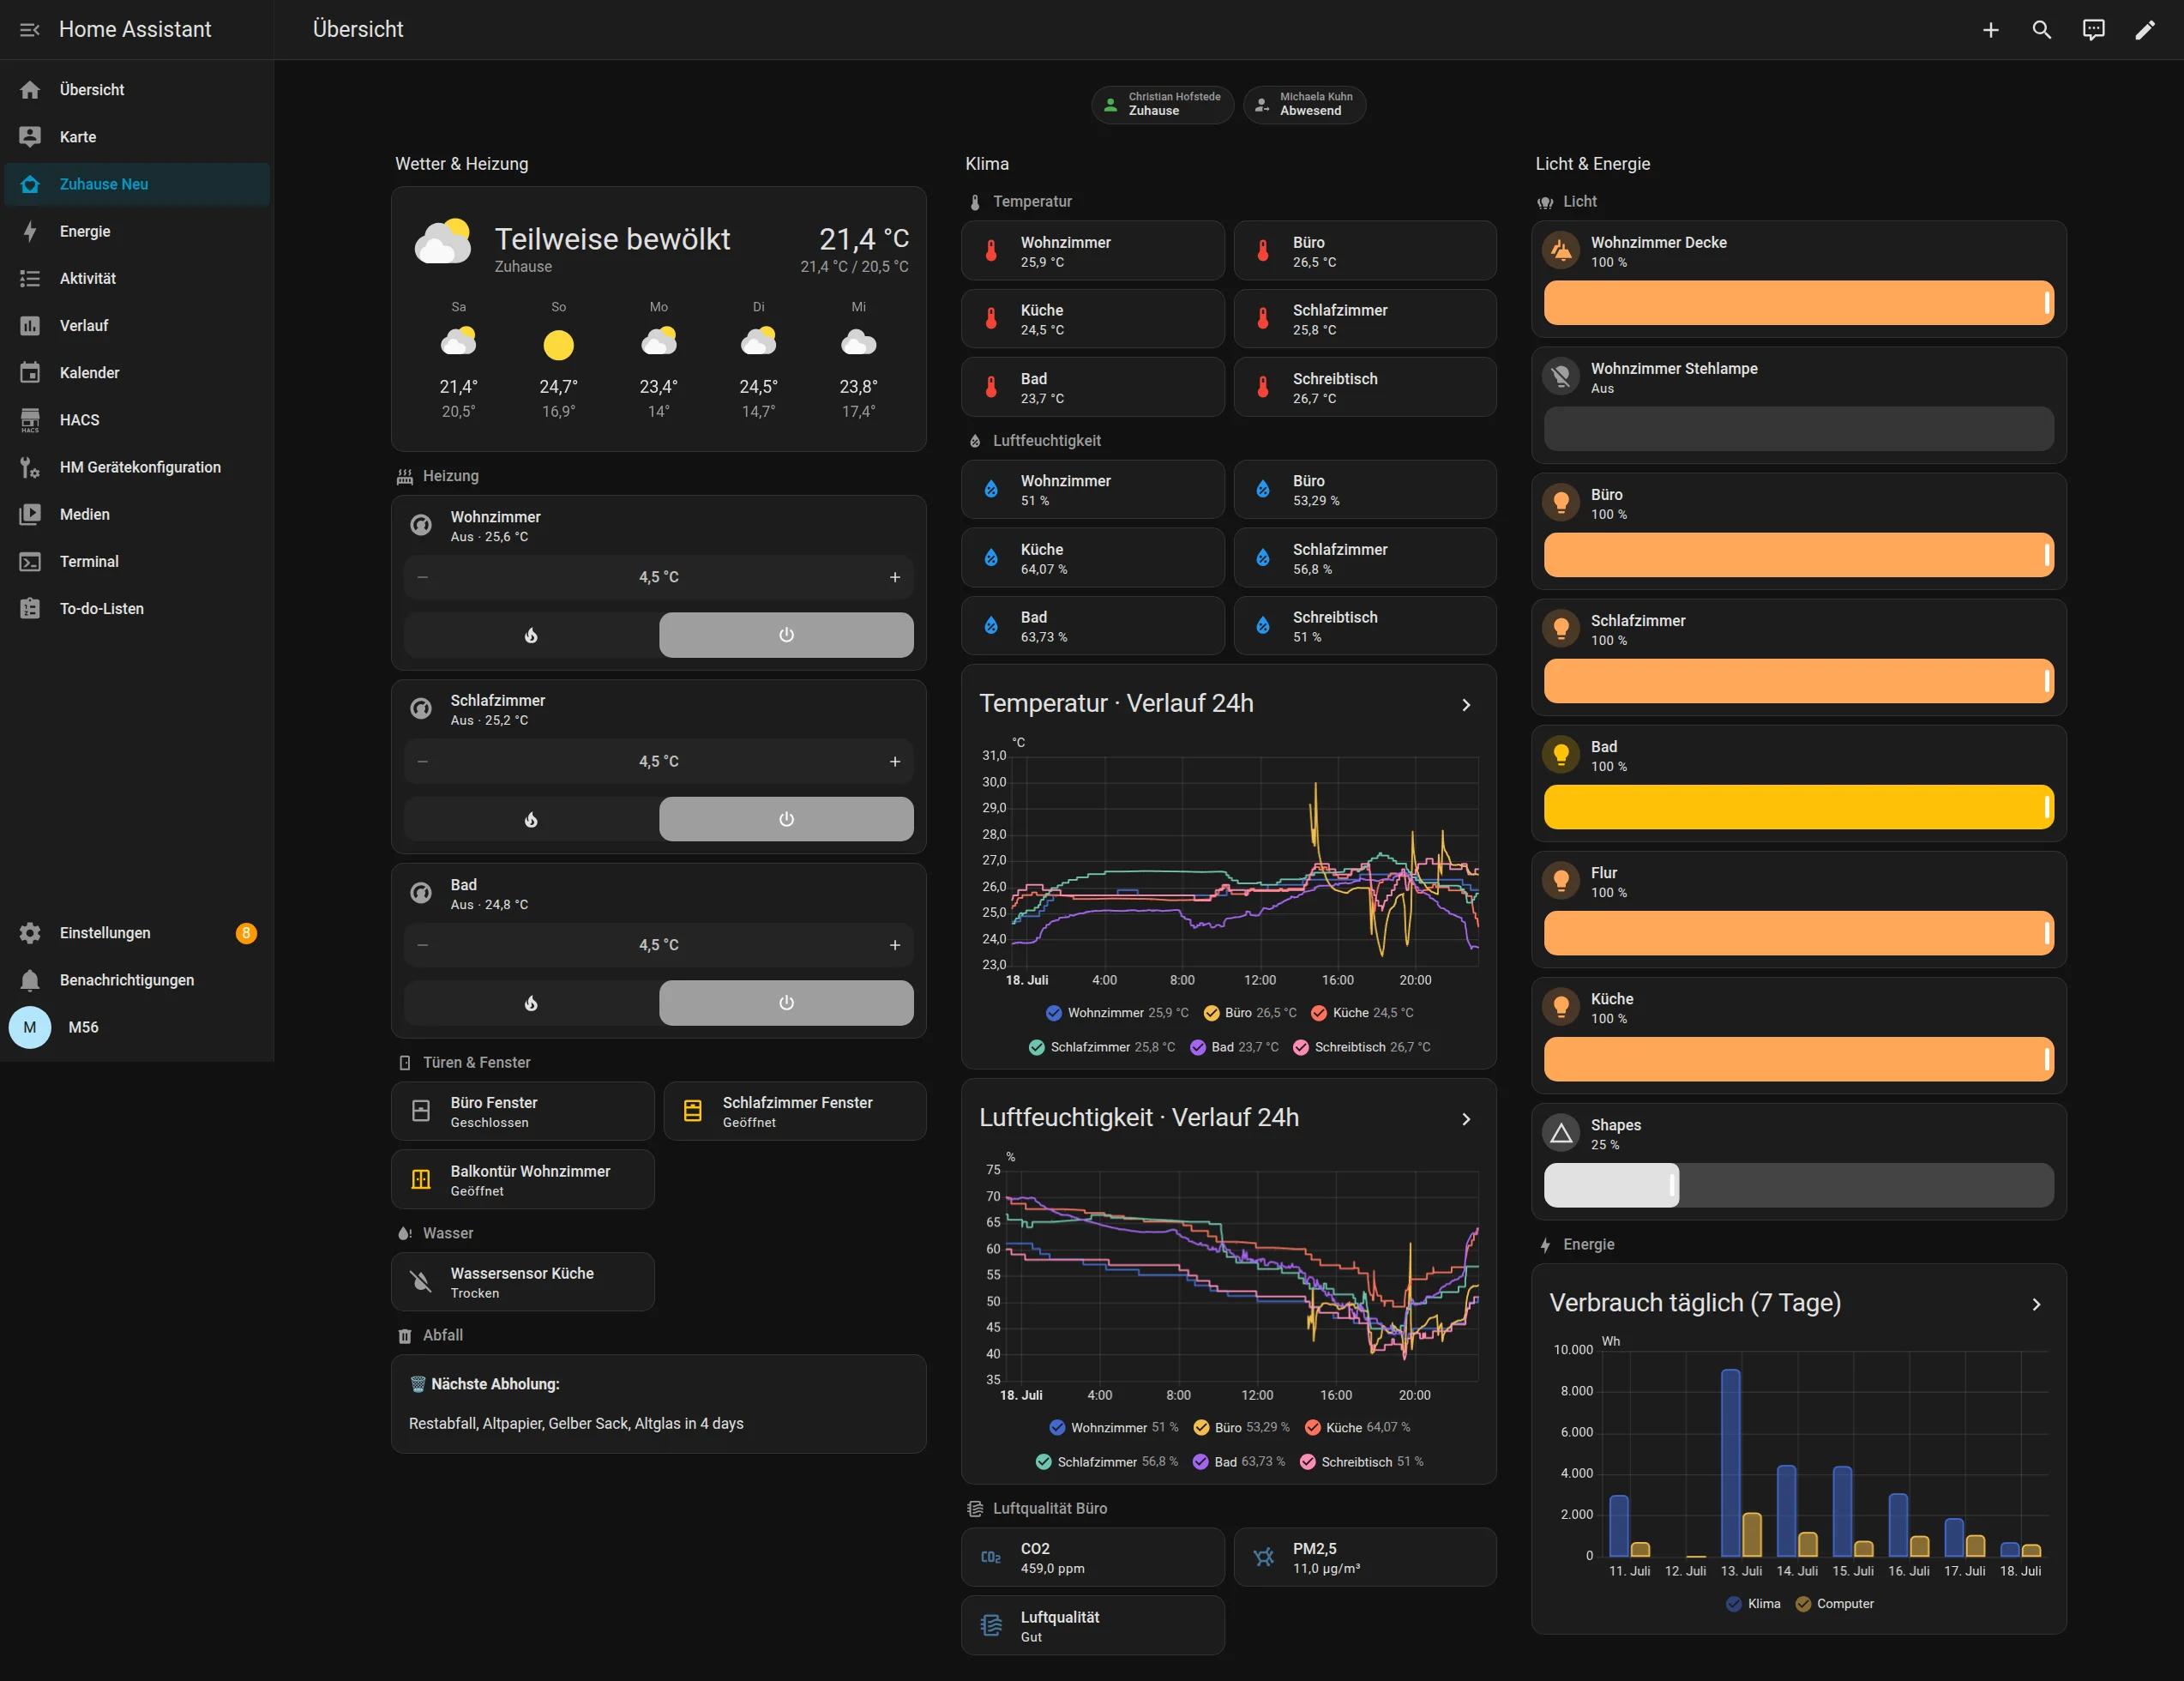Open Verlauf in sidebar
This screenshot has height=1681, width=2184.
pos(137,325)
